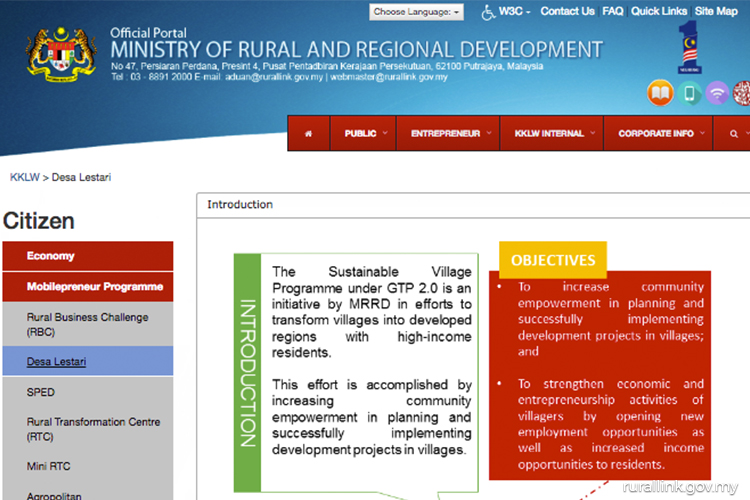Click the aduan@rurallink.gov.my email address
The height and width of the screenshot is (500, 750).
274,77
